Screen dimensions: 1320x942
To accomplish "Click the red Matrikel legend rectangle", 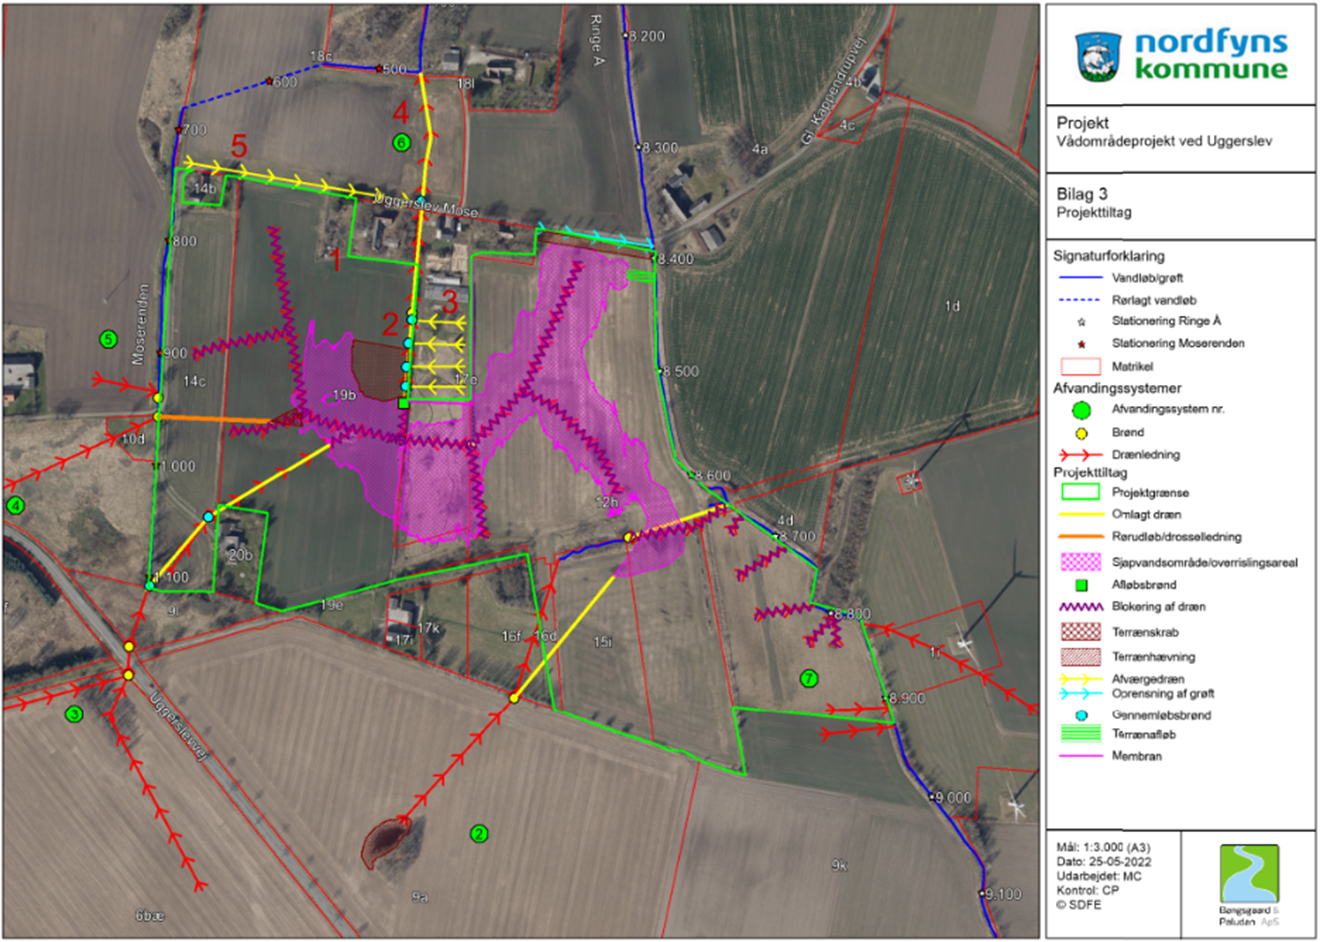I will click(x=1080, y=367).
